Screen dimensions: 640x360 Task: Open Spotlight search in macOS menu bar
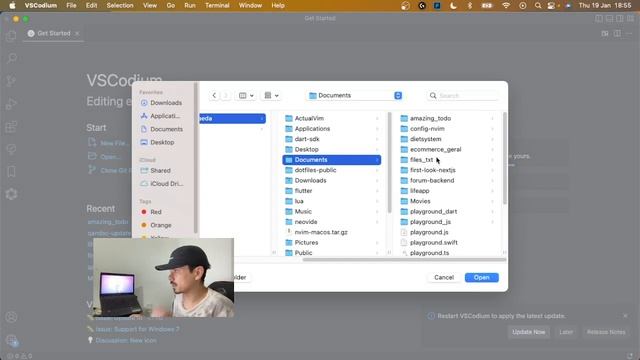pos(538,6)
